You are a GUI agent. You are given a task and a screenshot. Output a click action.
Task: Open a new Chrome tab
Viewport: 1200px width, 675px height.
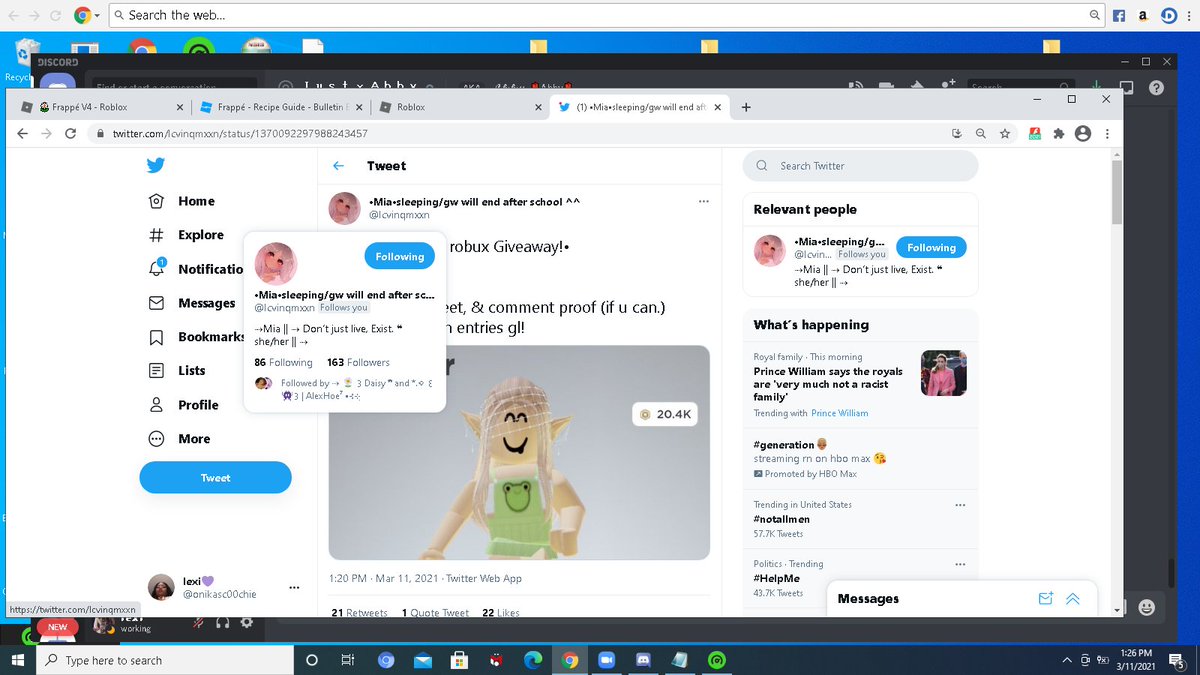pos(746,107)
